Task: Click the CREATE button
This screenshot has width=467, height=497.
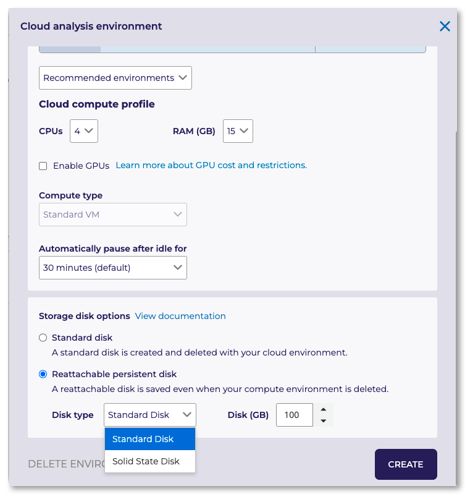Action: tap(406, 464)
